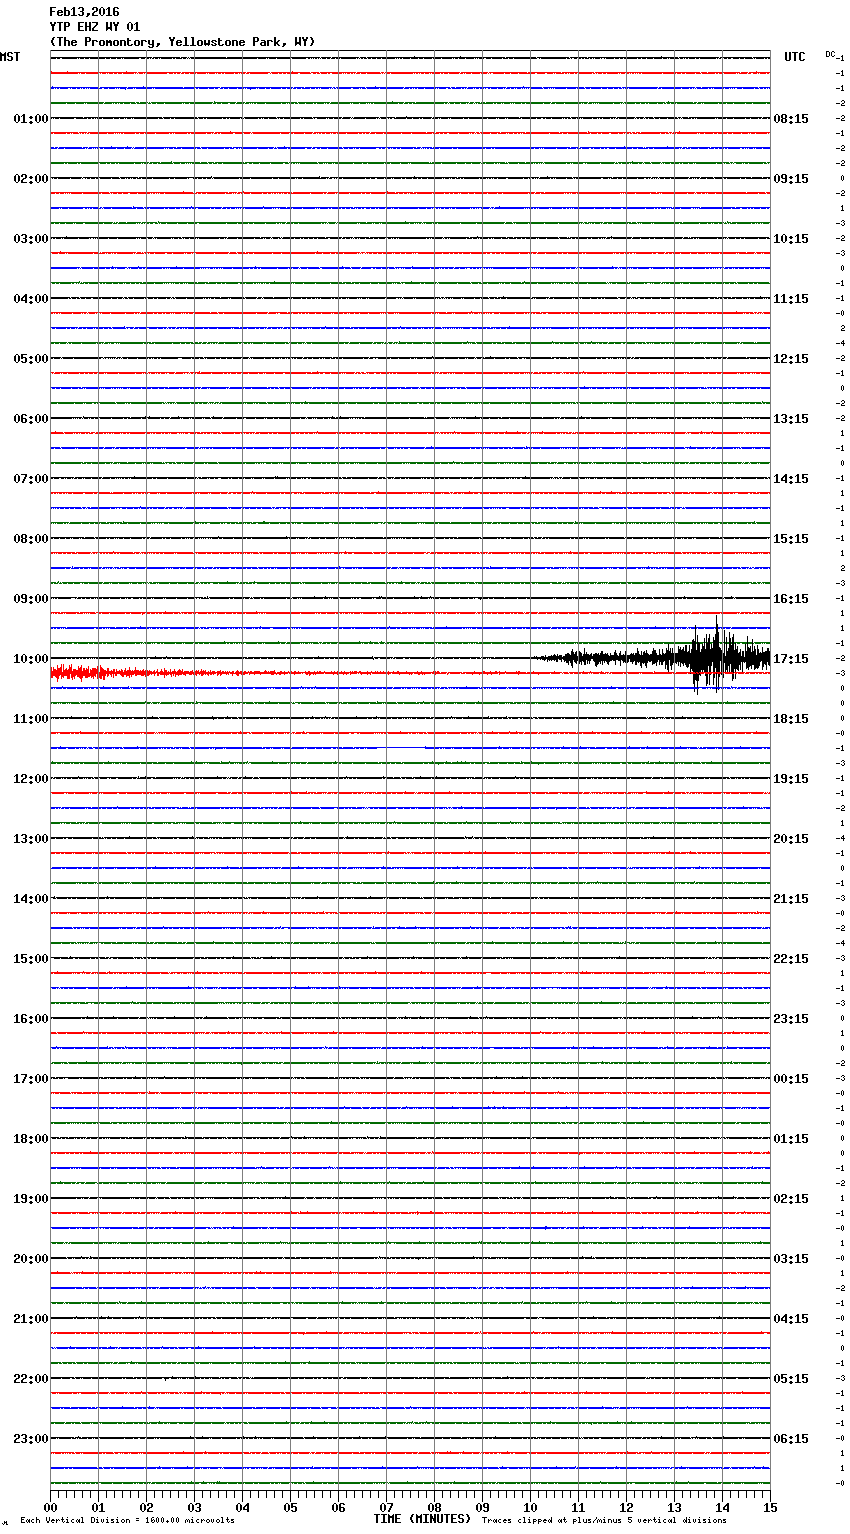Select the 13:00 MST time label
Screen dimensions: 850x1534
[x=30, y=839]
